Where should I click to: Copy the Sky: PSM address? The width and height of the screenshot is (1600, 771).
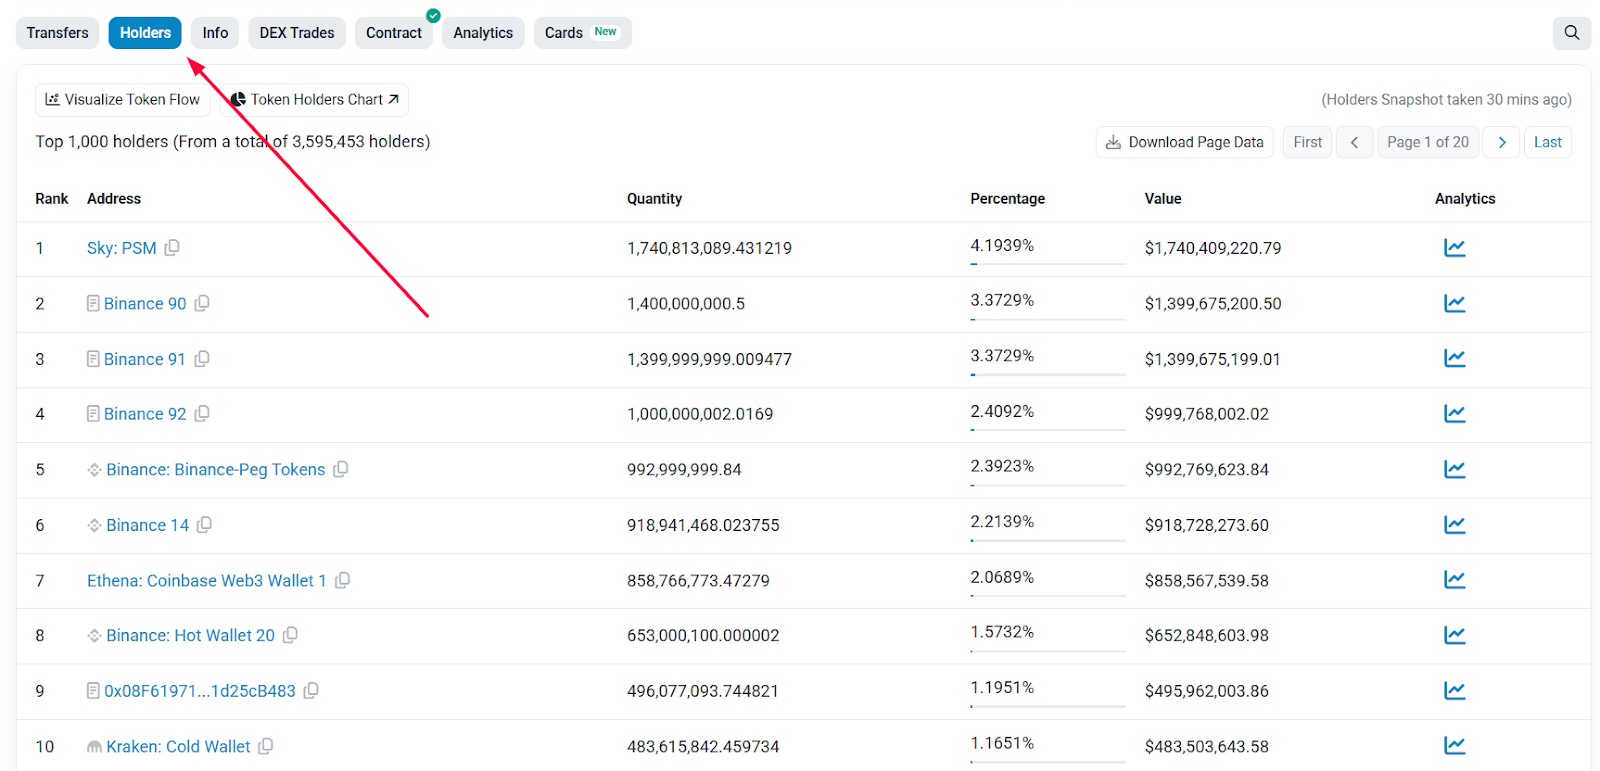(x=172, y=247)
